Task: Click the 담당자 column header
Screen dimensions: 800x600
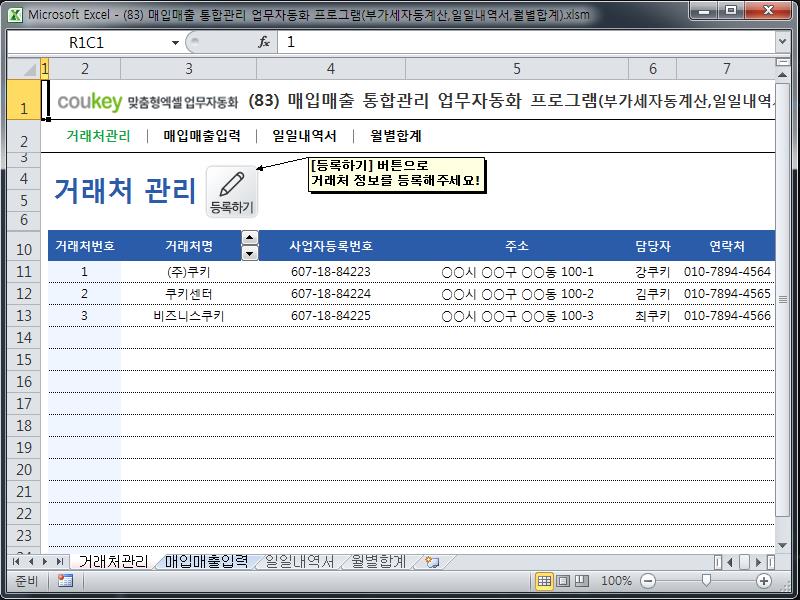Action: click(653, 246)
